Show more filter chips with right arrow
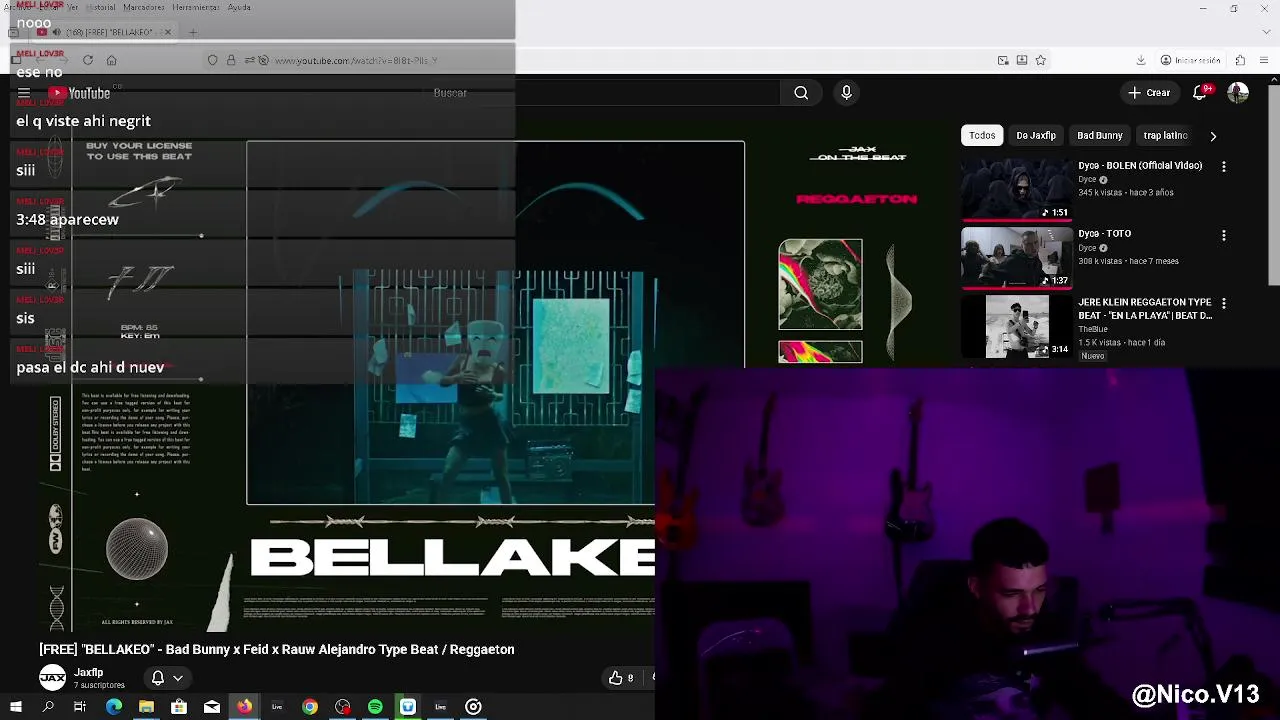Screen dimensions: 1280x720 tap(1213, 136)
